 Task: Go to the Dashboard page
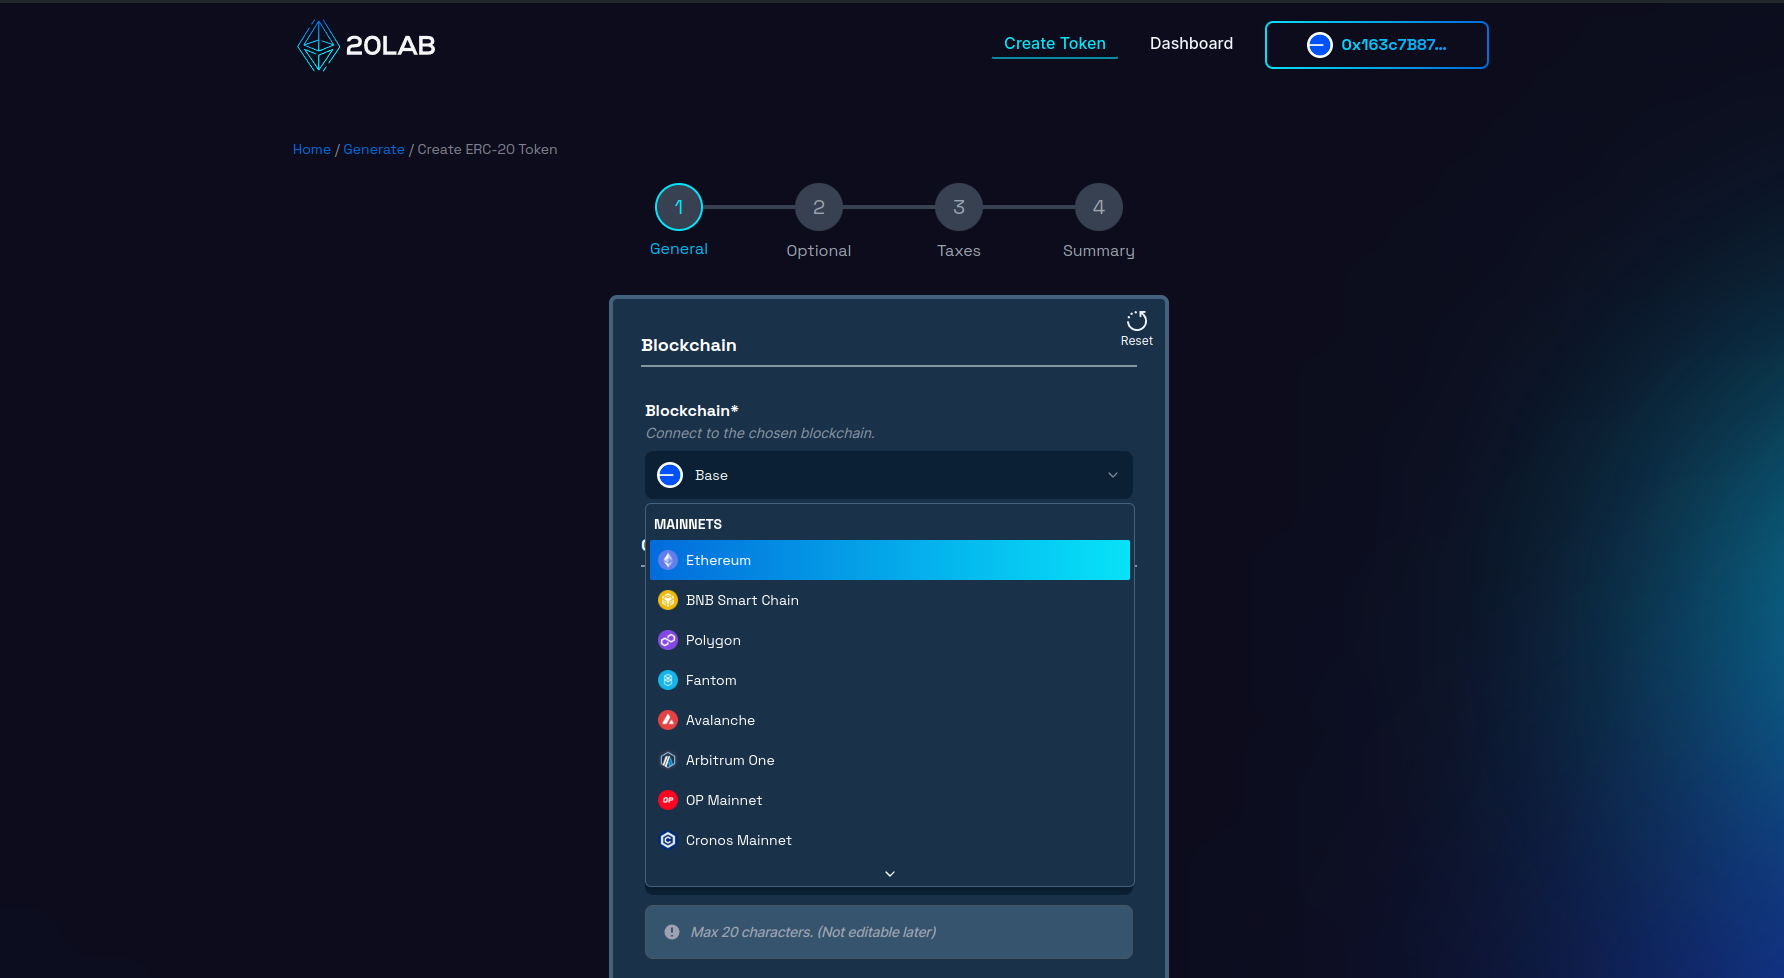point(1191,44)
